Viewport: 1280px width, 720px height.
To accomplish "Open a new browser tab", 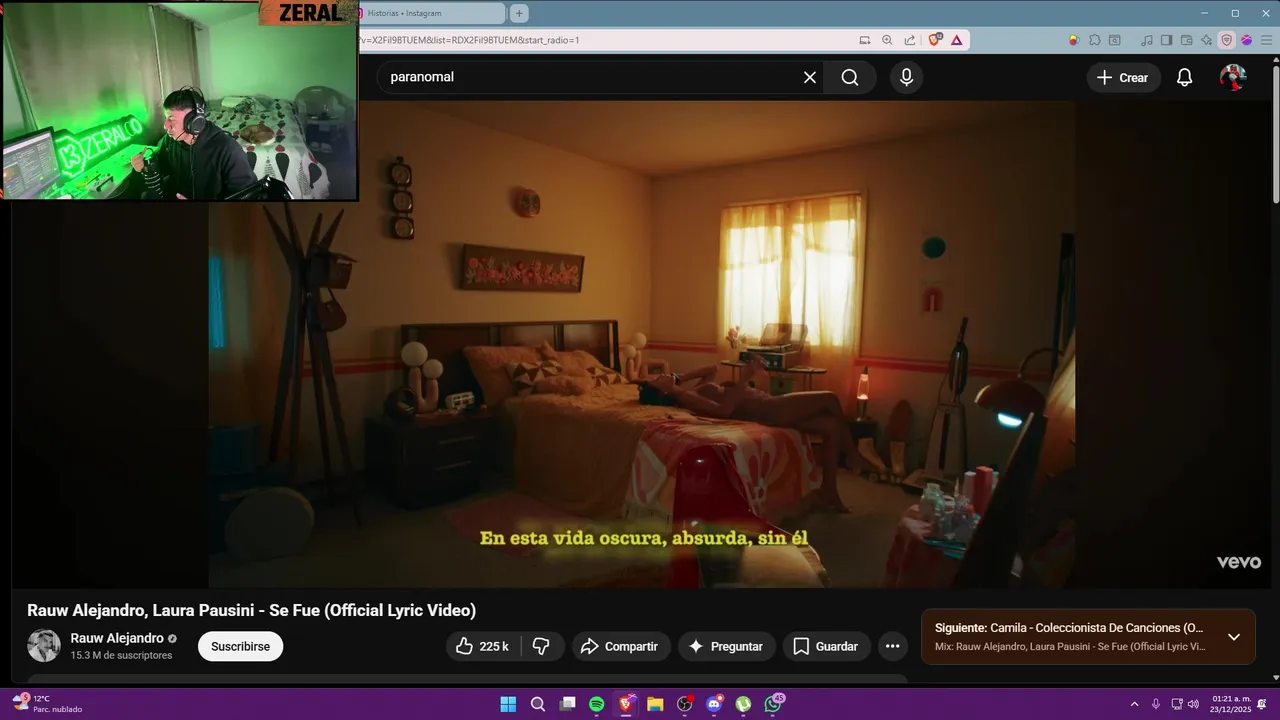I will (x=519, y=13).
